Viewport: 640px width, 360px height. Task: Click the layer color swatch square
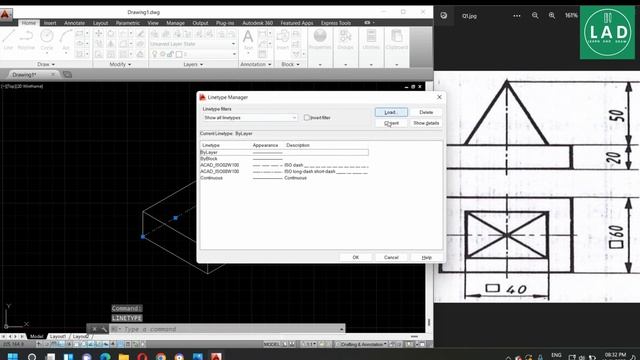click(x=179, y=54)
